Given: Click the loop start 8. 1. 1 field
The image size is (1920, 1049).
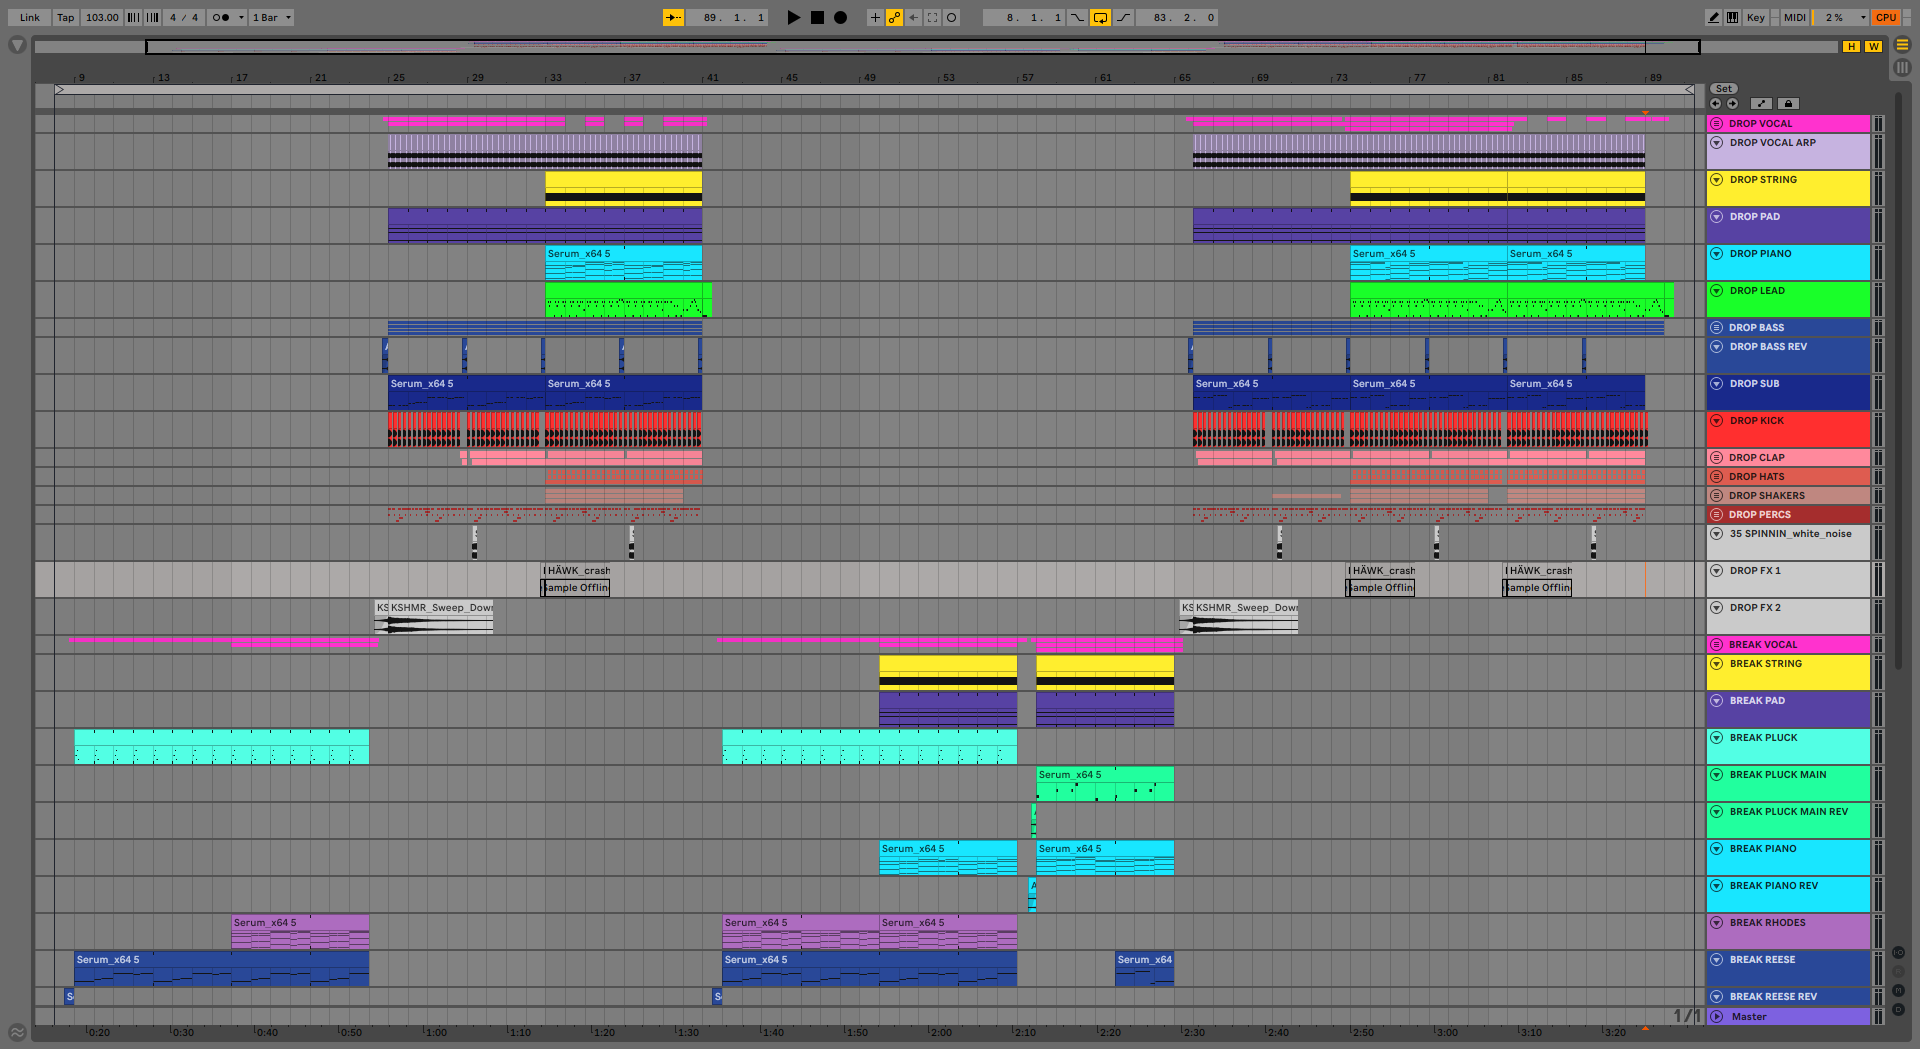Looking at the screenshot, I should [x=1024, y=17].
